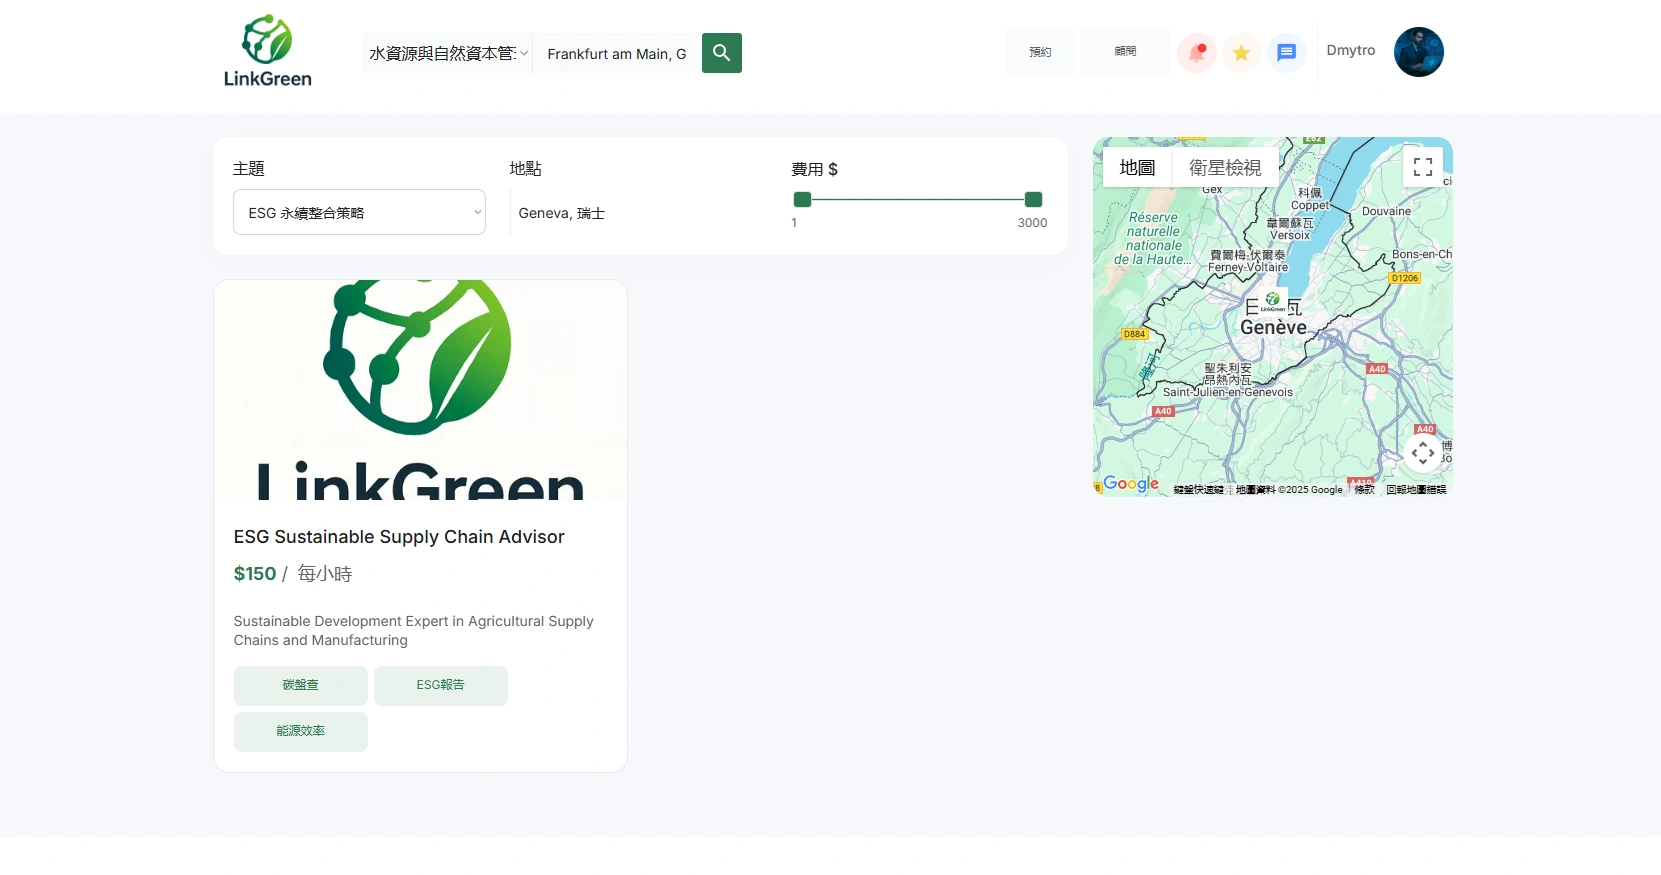Open the LinkGreen logo home link
1661x875 pixels.
pyautogui.click(x=267, y=51)
